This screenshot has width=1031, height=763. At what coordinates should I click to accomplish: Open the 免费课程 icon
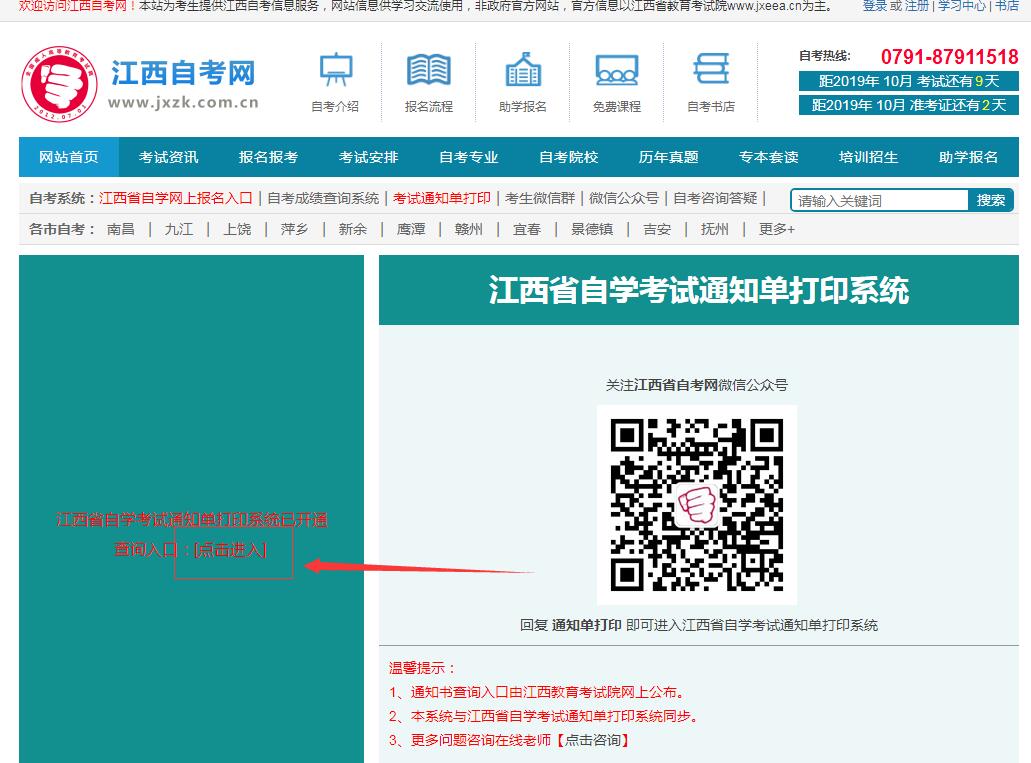[616, 71]
